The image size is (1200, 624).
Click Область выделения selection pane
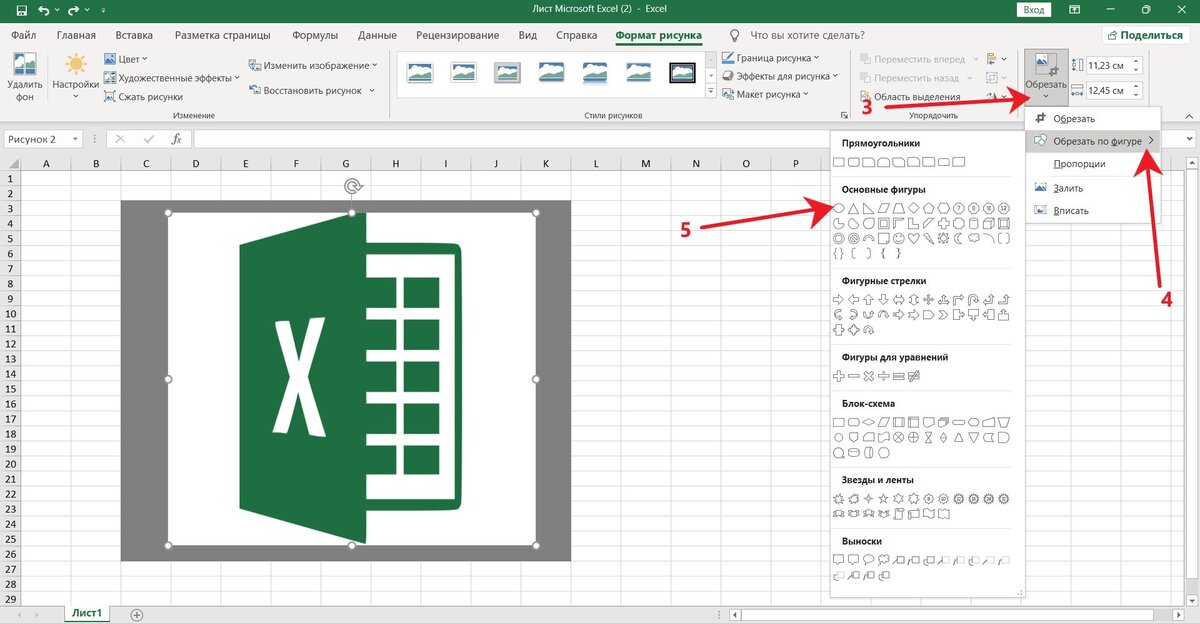click(x=909, y=97)
